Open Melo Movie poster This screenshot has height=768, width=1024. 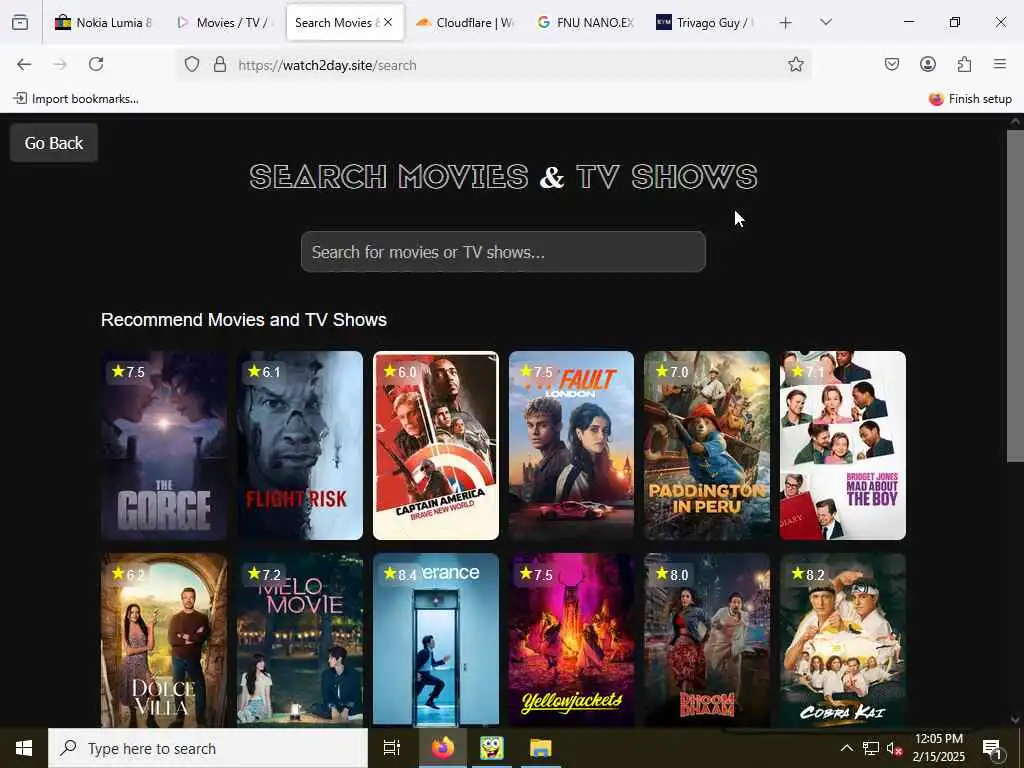coord(300,640)
